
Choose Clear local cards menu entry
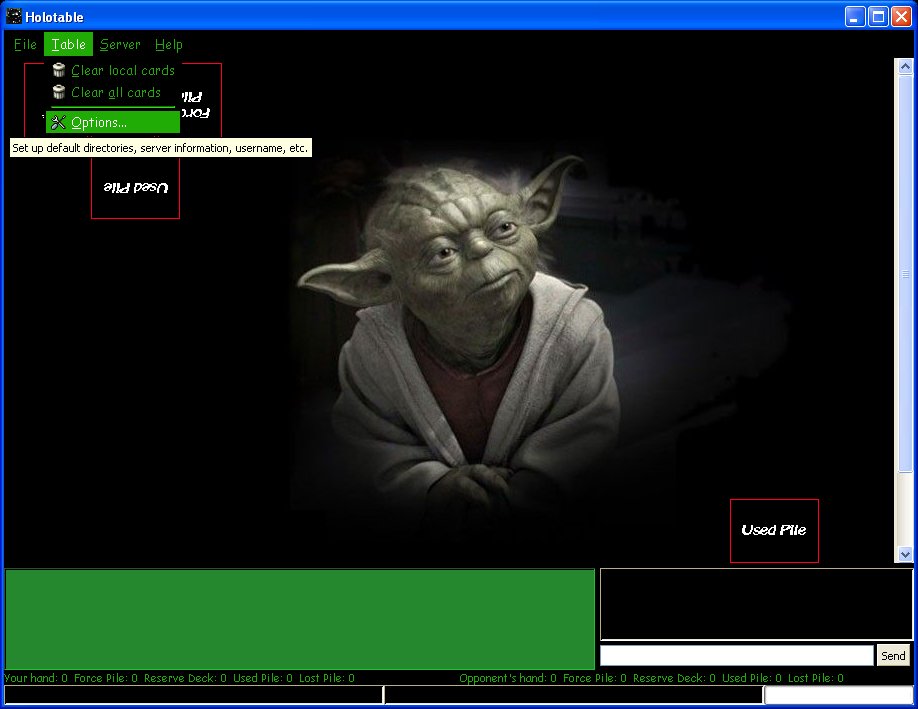pos(113,70)
